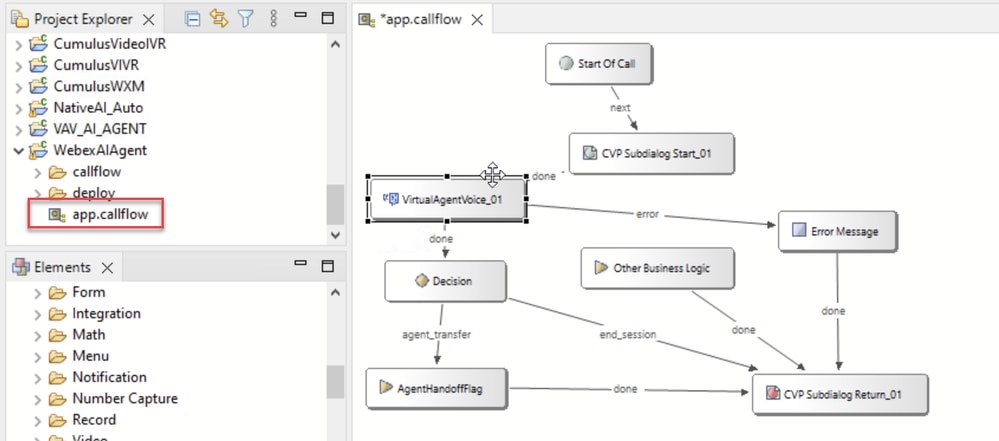Expand the Menu elements folder
This screenshot has width=999, height=441.
tap(38, 356)
